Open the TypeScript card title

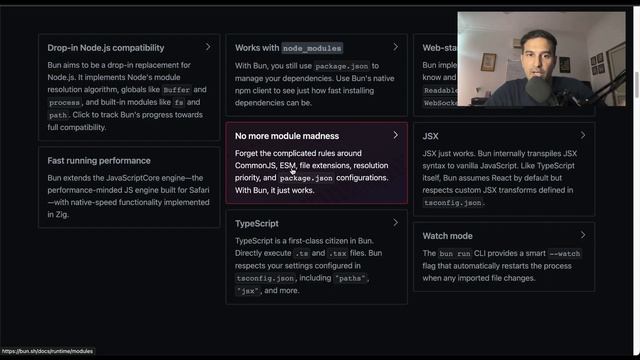point(257,224)
